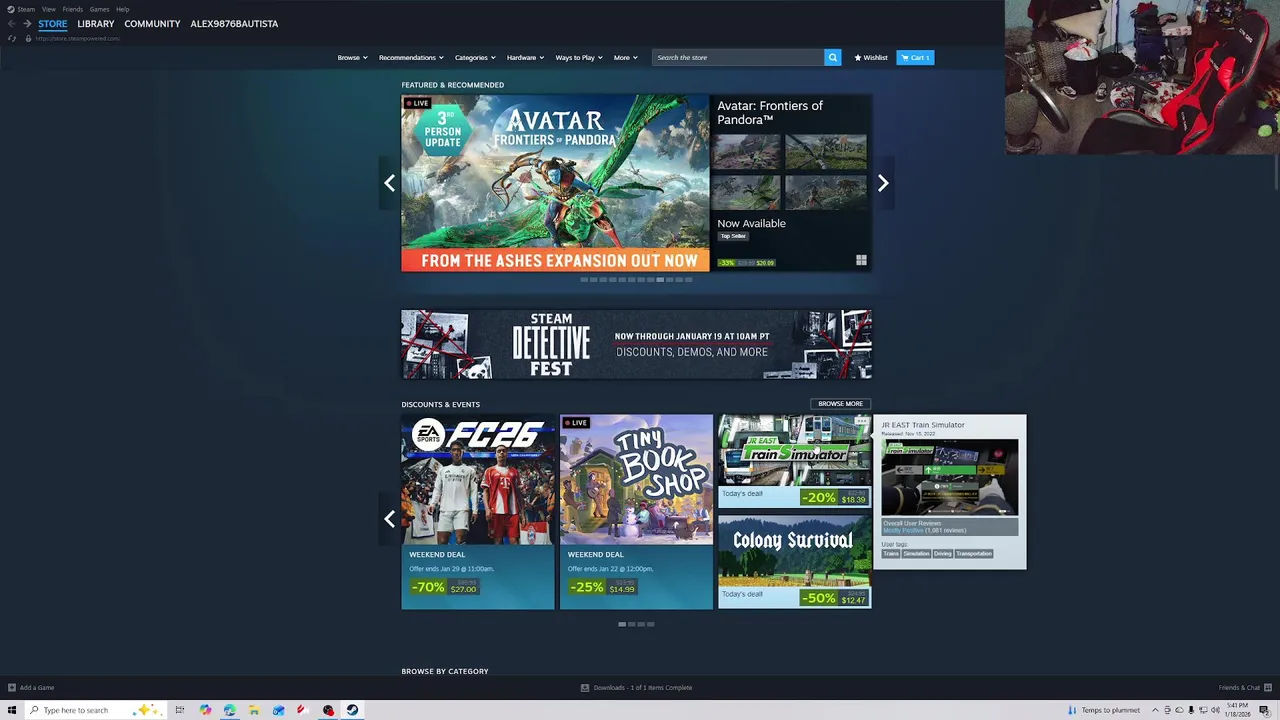The height and width of the screenshot is (720, 1280).
Task: Click the lock icon beside the store URL
Action: (x=28, y=38)
